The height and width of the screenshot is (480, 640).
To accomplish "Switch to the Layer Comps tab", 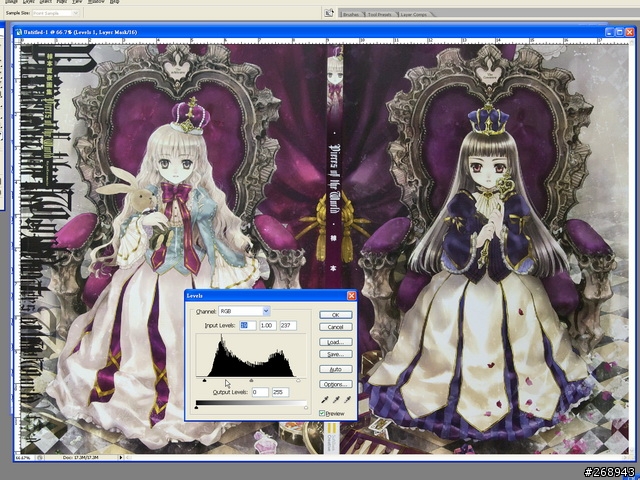I will pyautogui.click(x=413, y=14).
